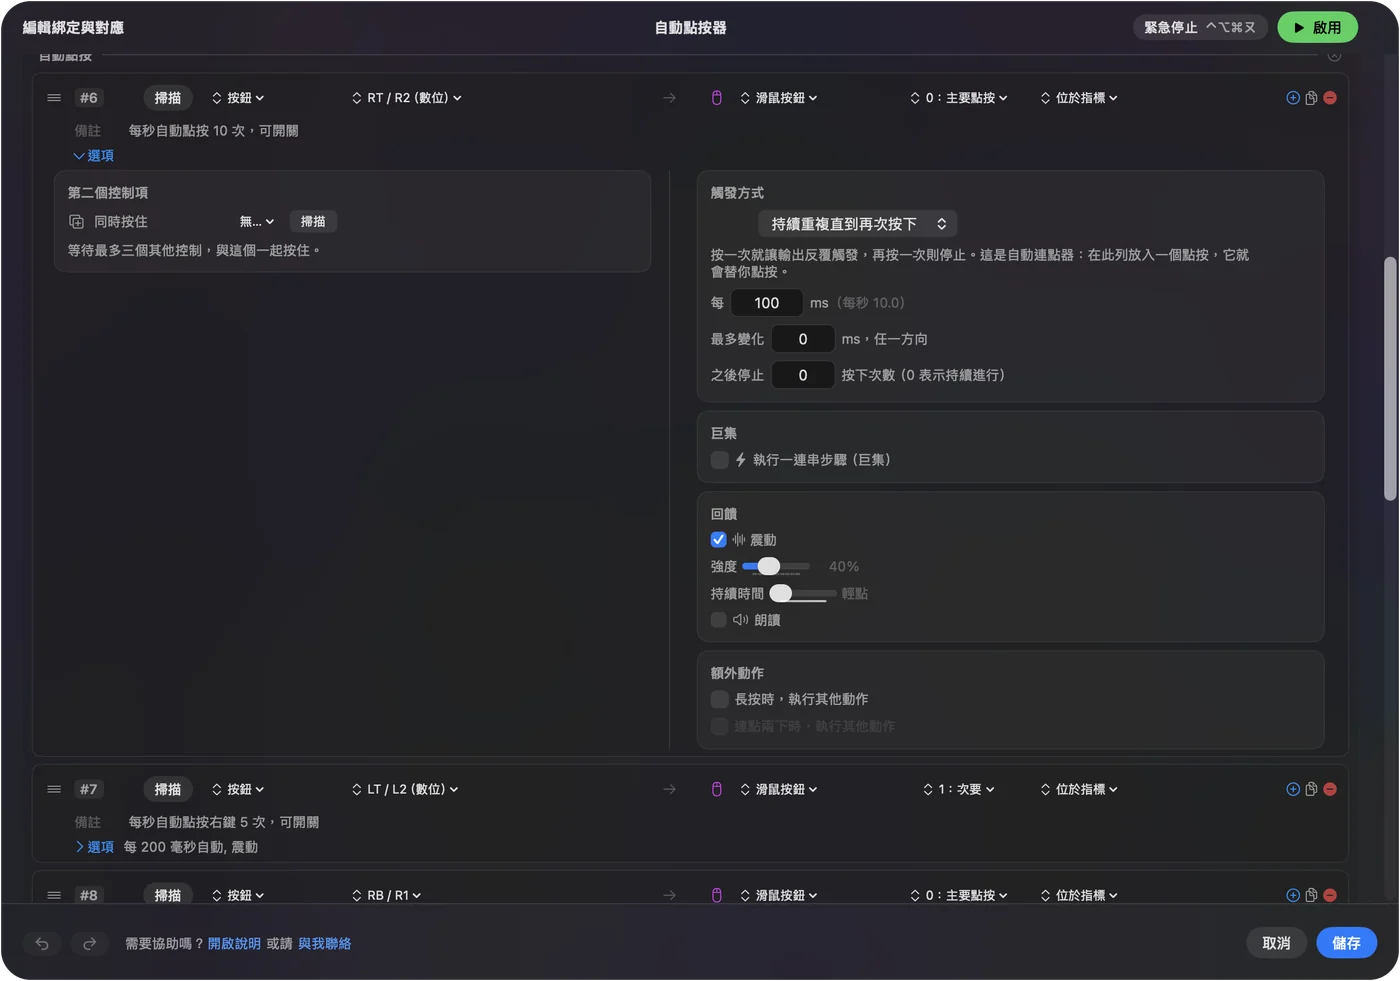The width and height of the screenshot is (1400, 981).
Task: Click the 之後停止 press count field
Action: (802, 375)
